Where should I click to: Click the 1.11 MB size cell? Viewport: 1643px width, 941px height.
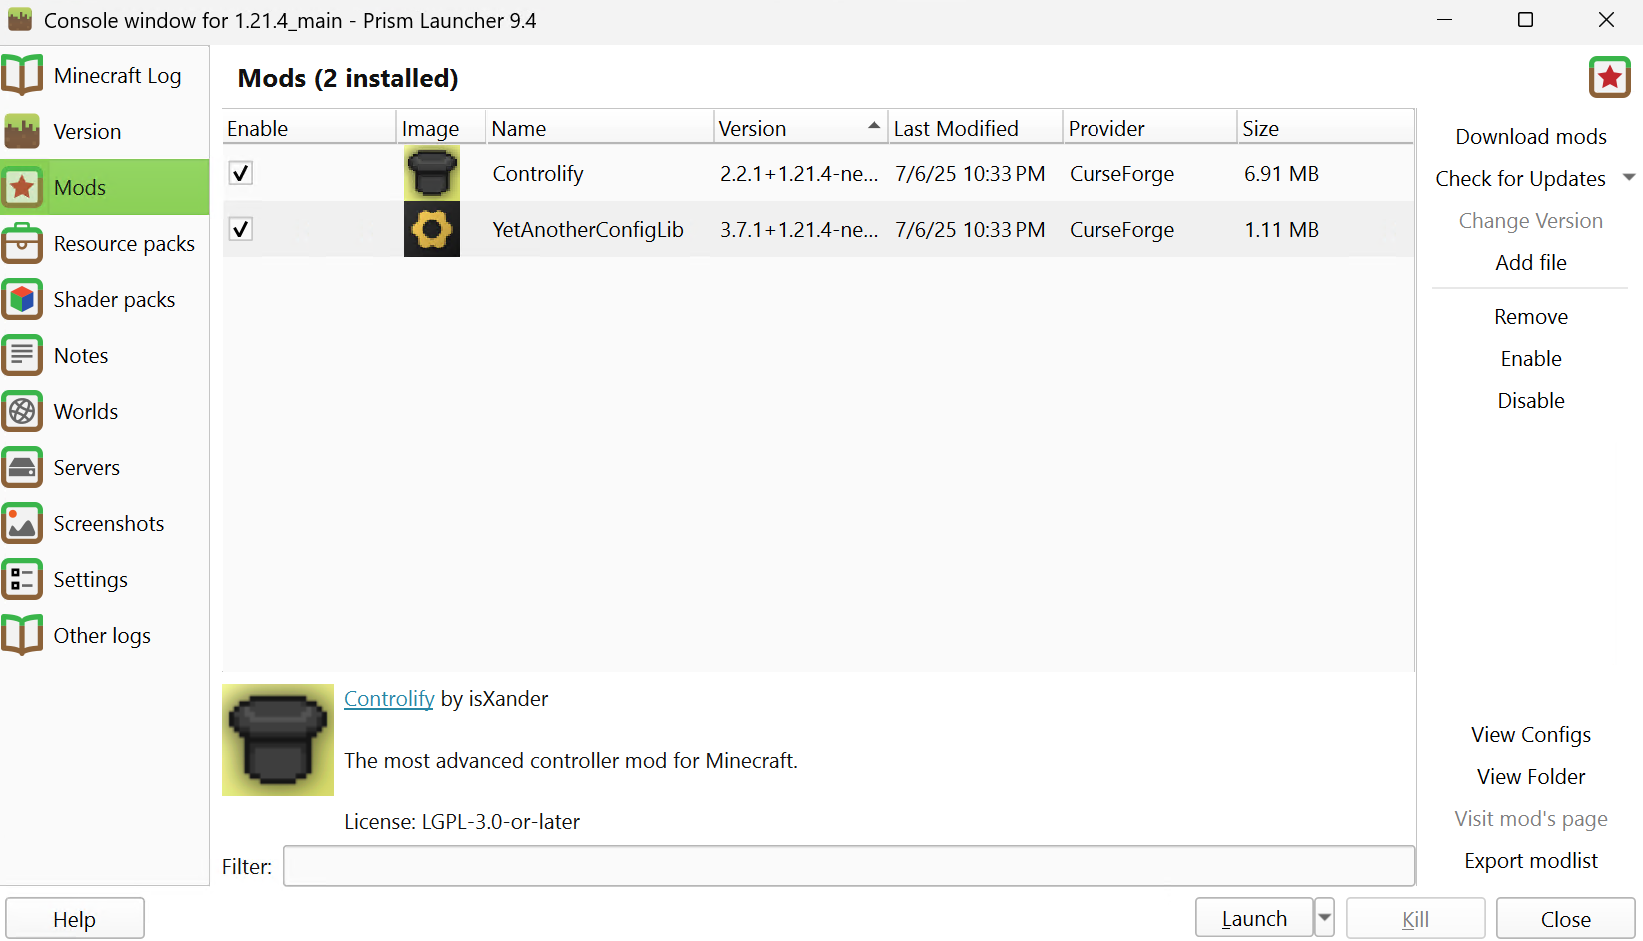(1281, 229)
